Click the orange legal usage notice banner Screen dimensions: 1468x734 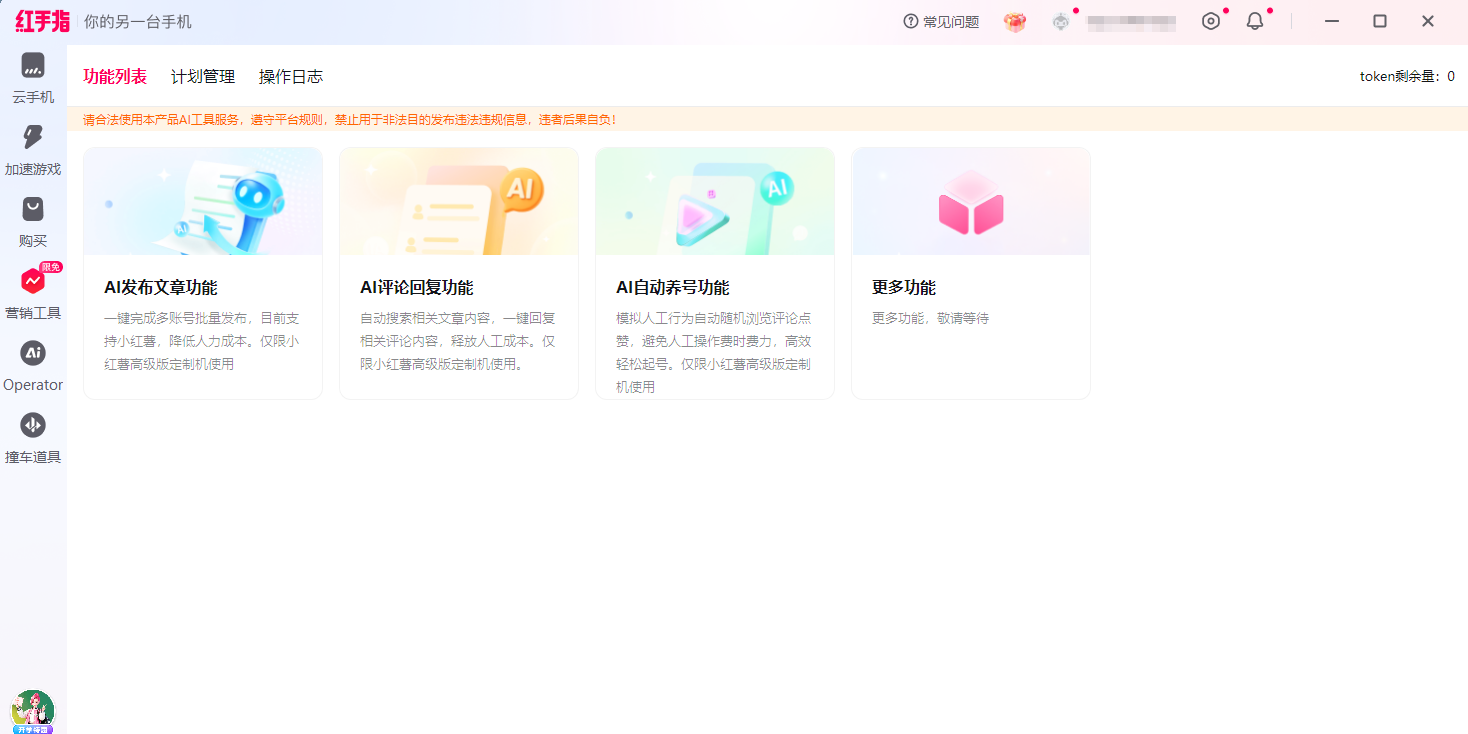(x=767, y=119)
